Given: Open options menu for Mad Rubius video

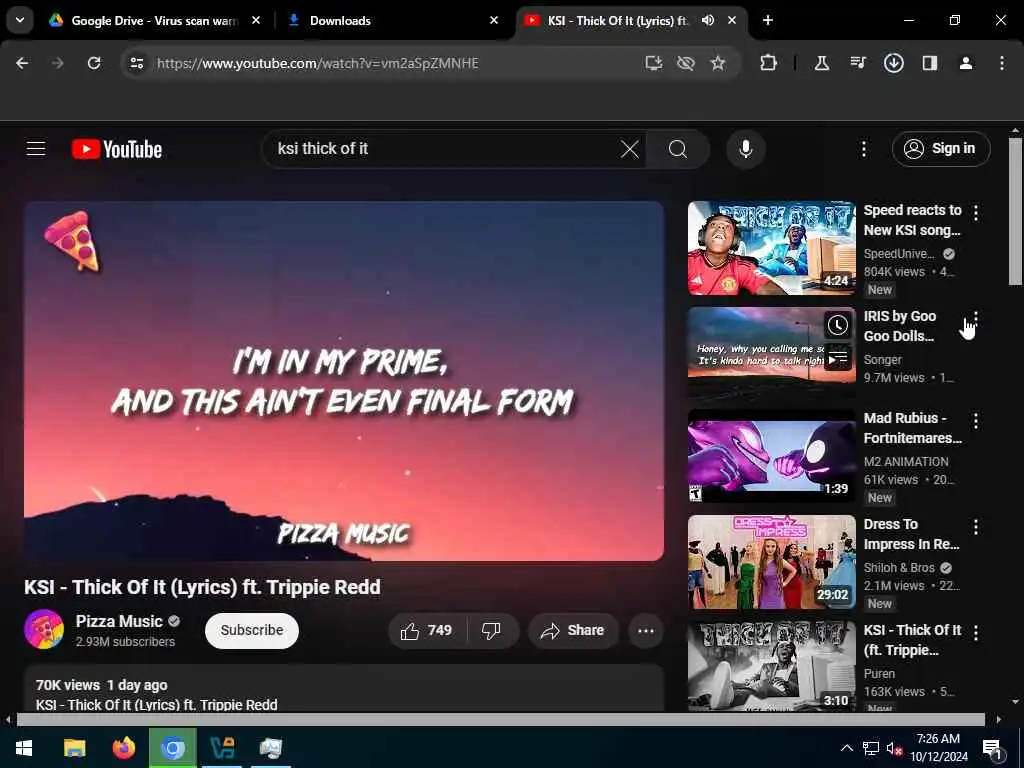Looking at the screenshot, I should pyautogui.click(x=976, y=421).
